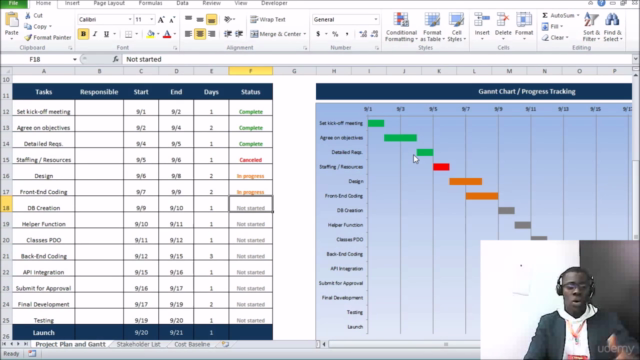This screenshot has height=360, width=640.
Task: Switch to the Formulas ribbon tab
Action: [150, 3]
